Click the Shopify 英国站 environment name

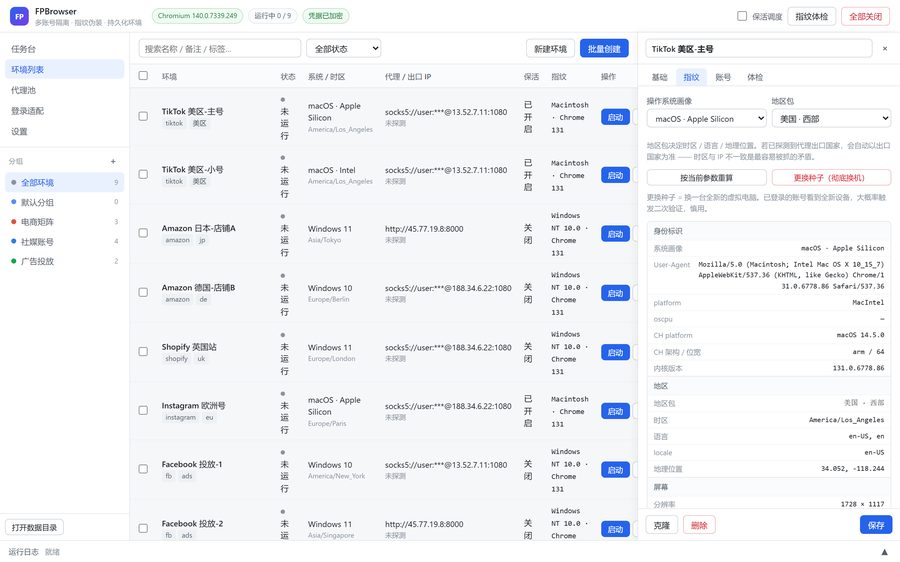(x=189, y=347)
